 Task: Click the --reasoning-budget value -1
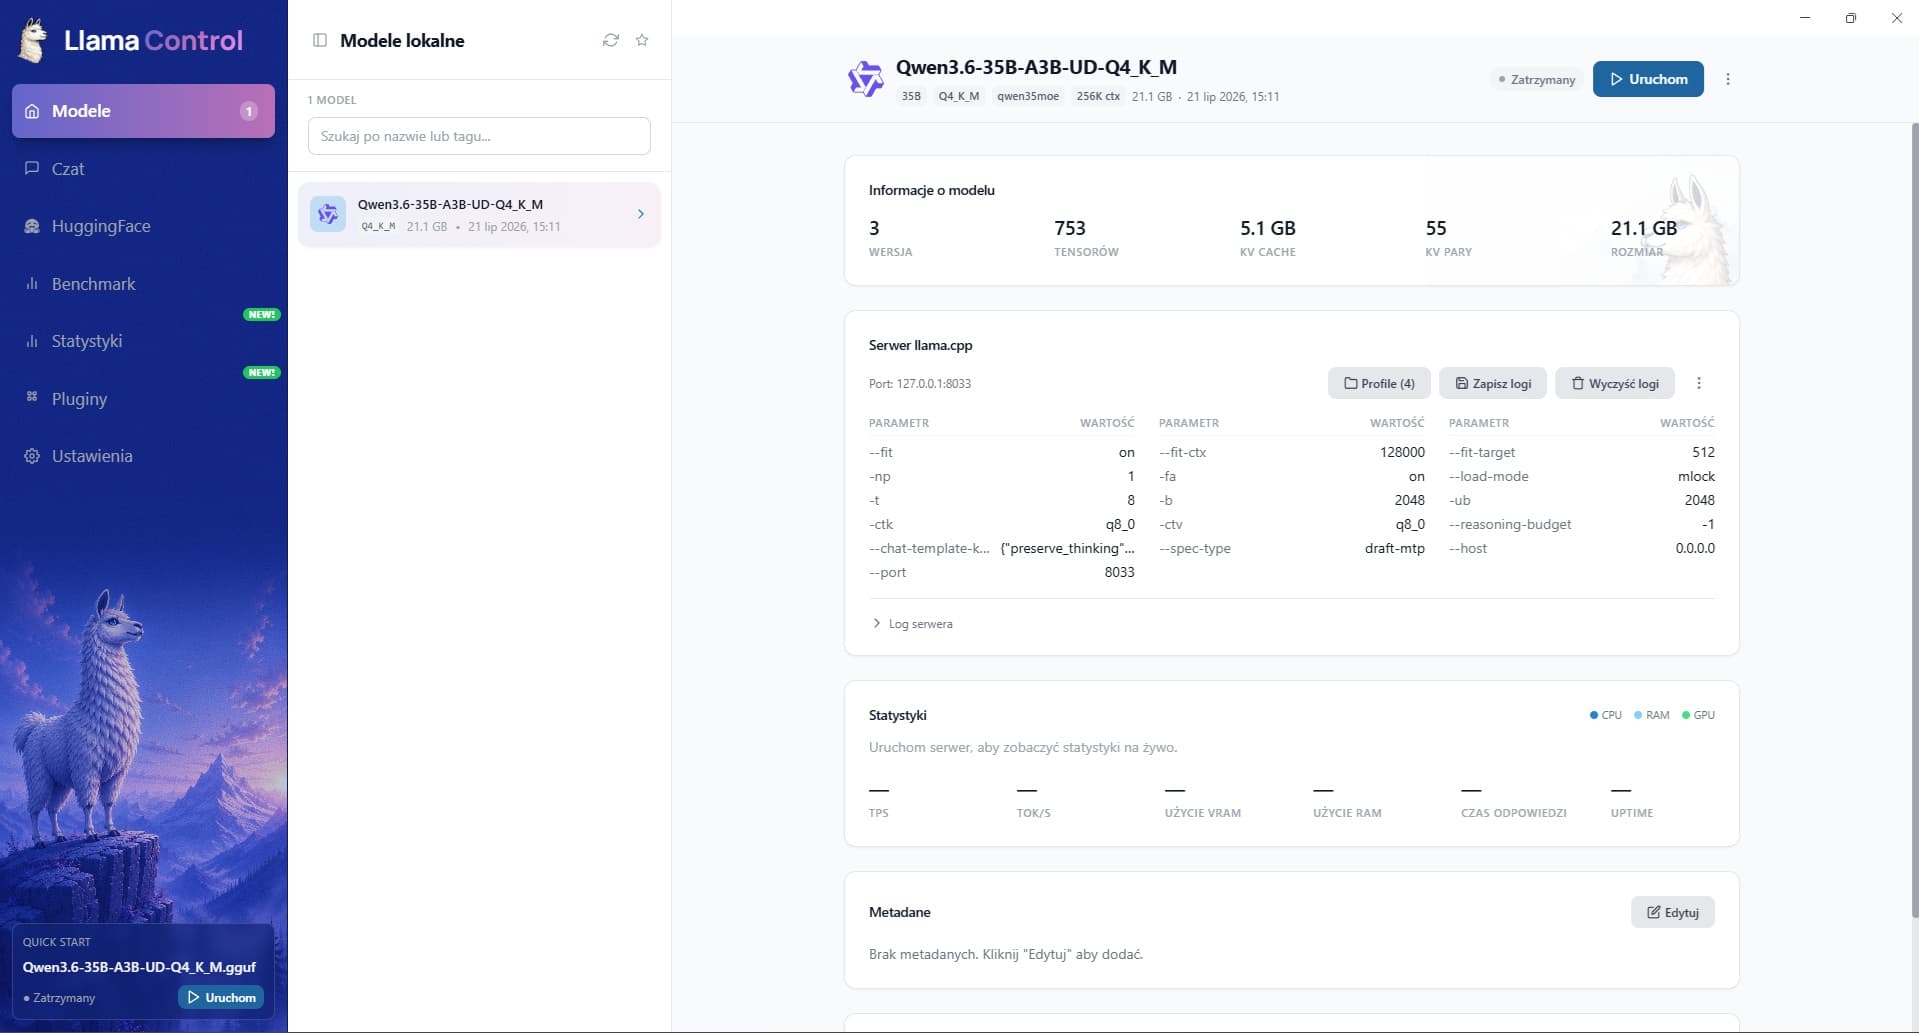pos(1708,524)
